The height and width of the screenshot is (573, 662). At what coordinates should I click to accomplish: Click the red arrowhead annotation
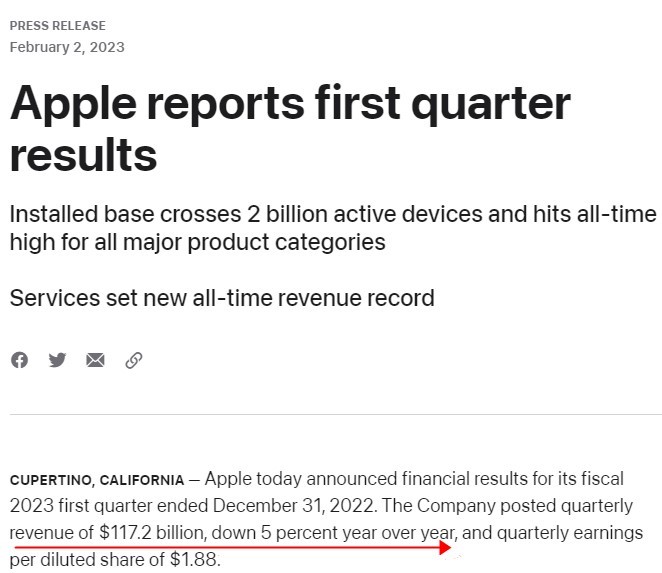pos(445,547)
